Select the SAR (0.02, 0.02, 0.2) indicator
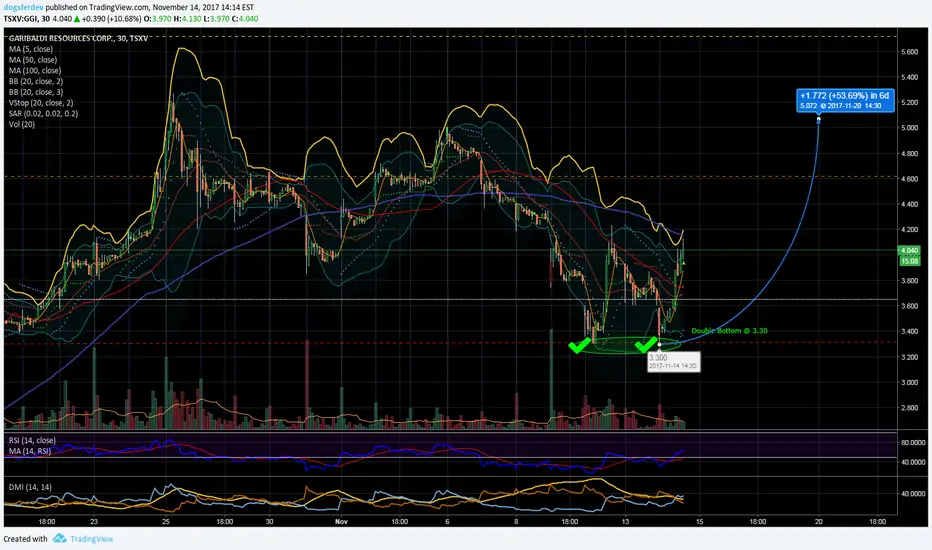This screenshot has width=932, height=550. coord(43,114)
